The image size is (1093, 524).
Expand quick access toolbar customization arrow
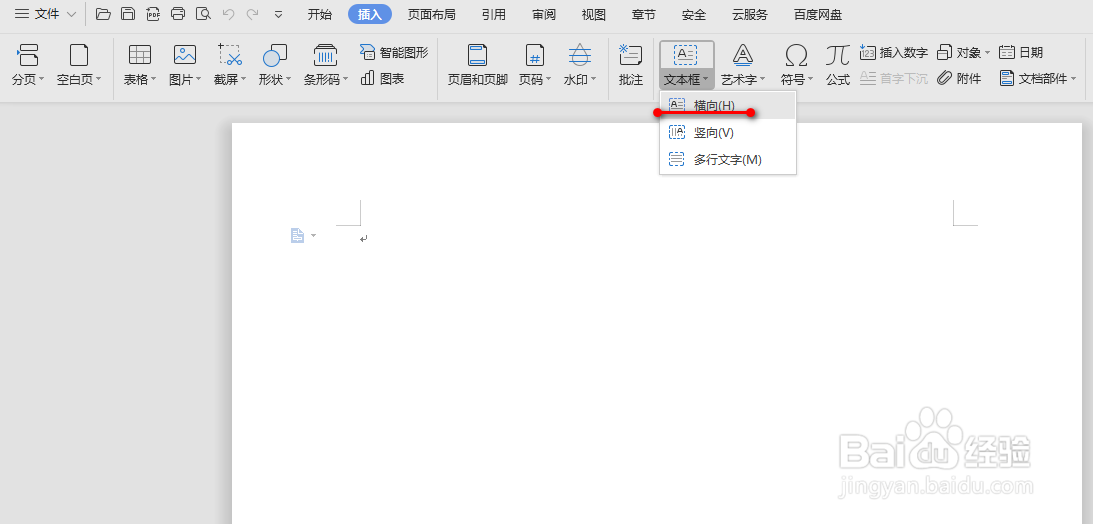tap(279, 14)
